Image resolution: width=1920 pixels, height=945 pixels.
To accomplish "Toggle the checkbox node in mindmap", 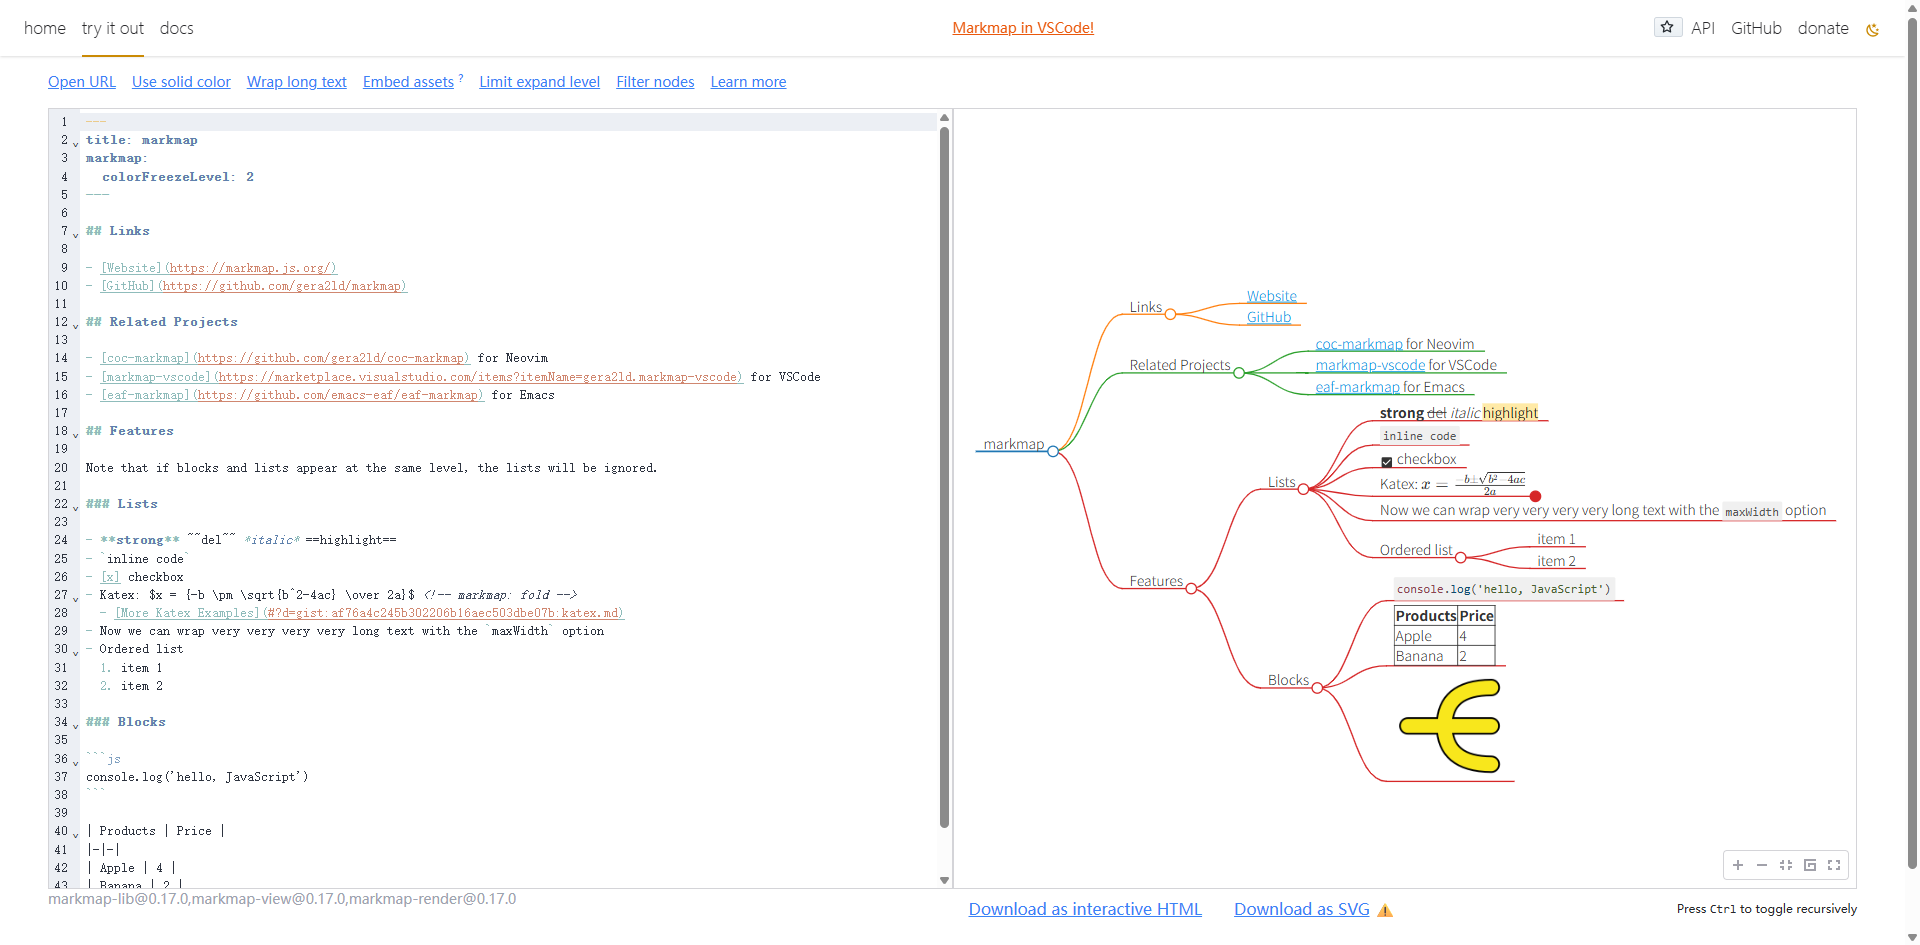I will (x=1387, y=461).
